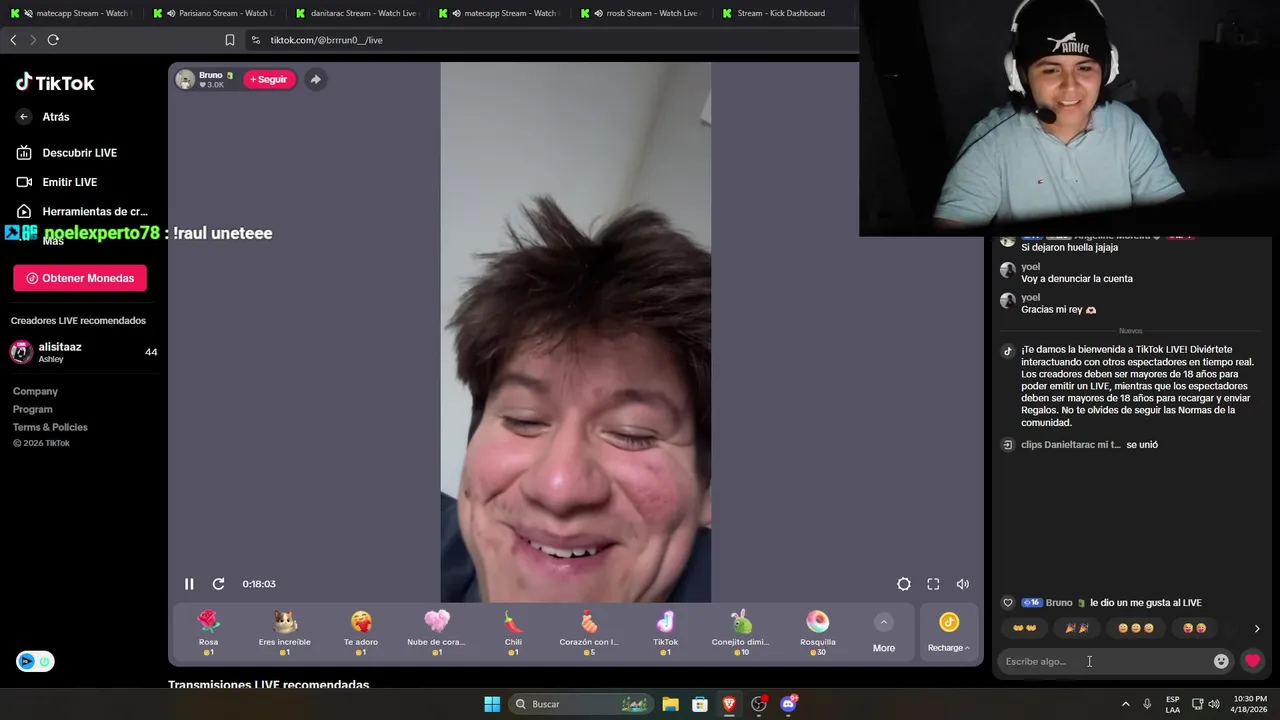Enter fullscreen mode on player
Image resolution: width=1280 pixels, height=720 pixels.
933,584
